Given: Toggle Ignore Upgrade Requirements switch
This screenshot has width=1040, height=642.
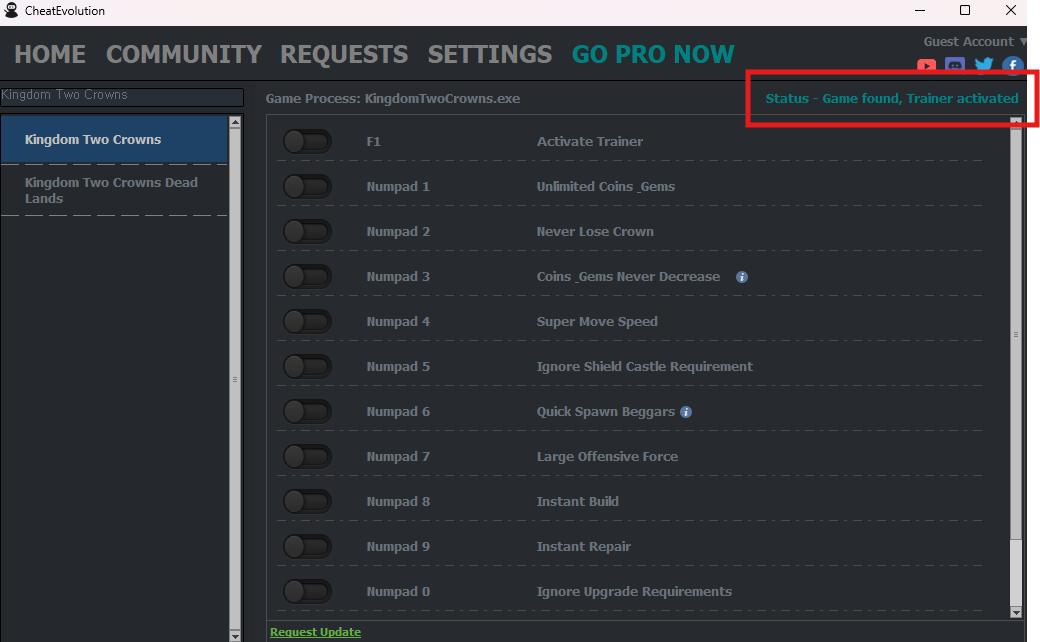Looking at the screenshot, I should click(307, 592).
